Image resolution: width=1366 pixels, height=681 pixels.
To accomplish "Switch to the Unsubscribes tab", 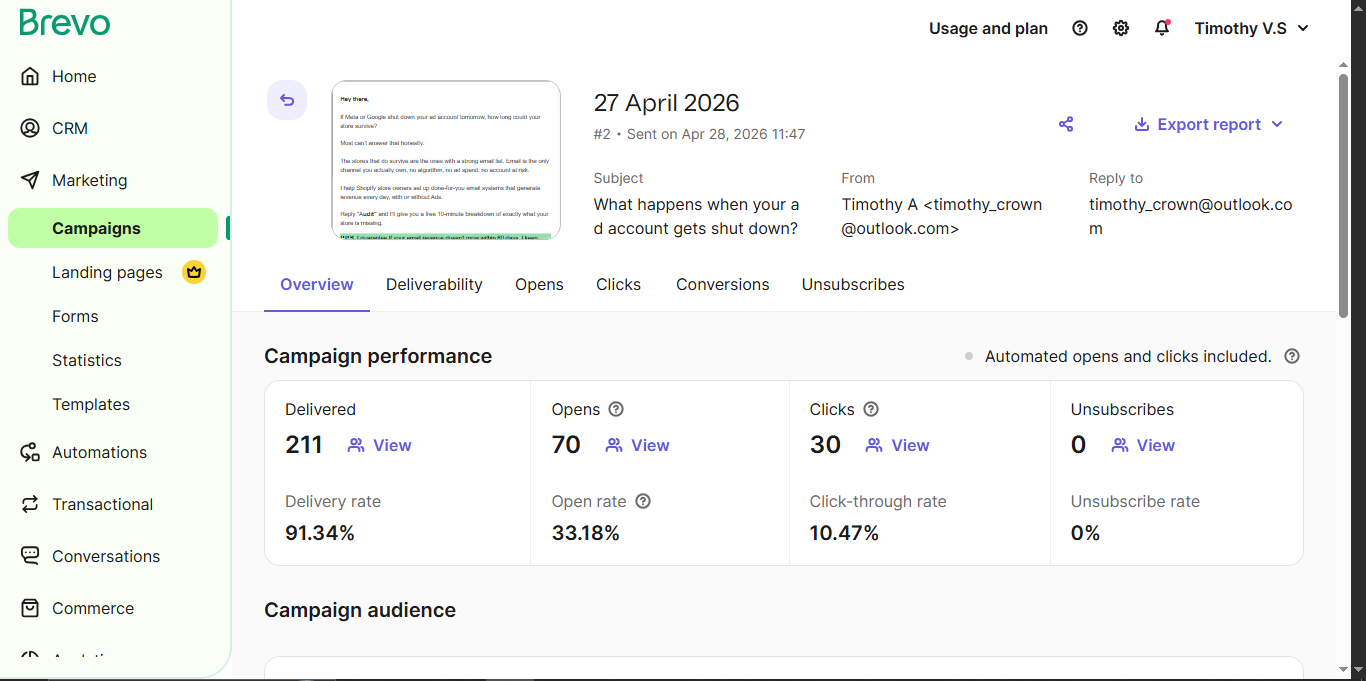I will [x=853, y=284].
